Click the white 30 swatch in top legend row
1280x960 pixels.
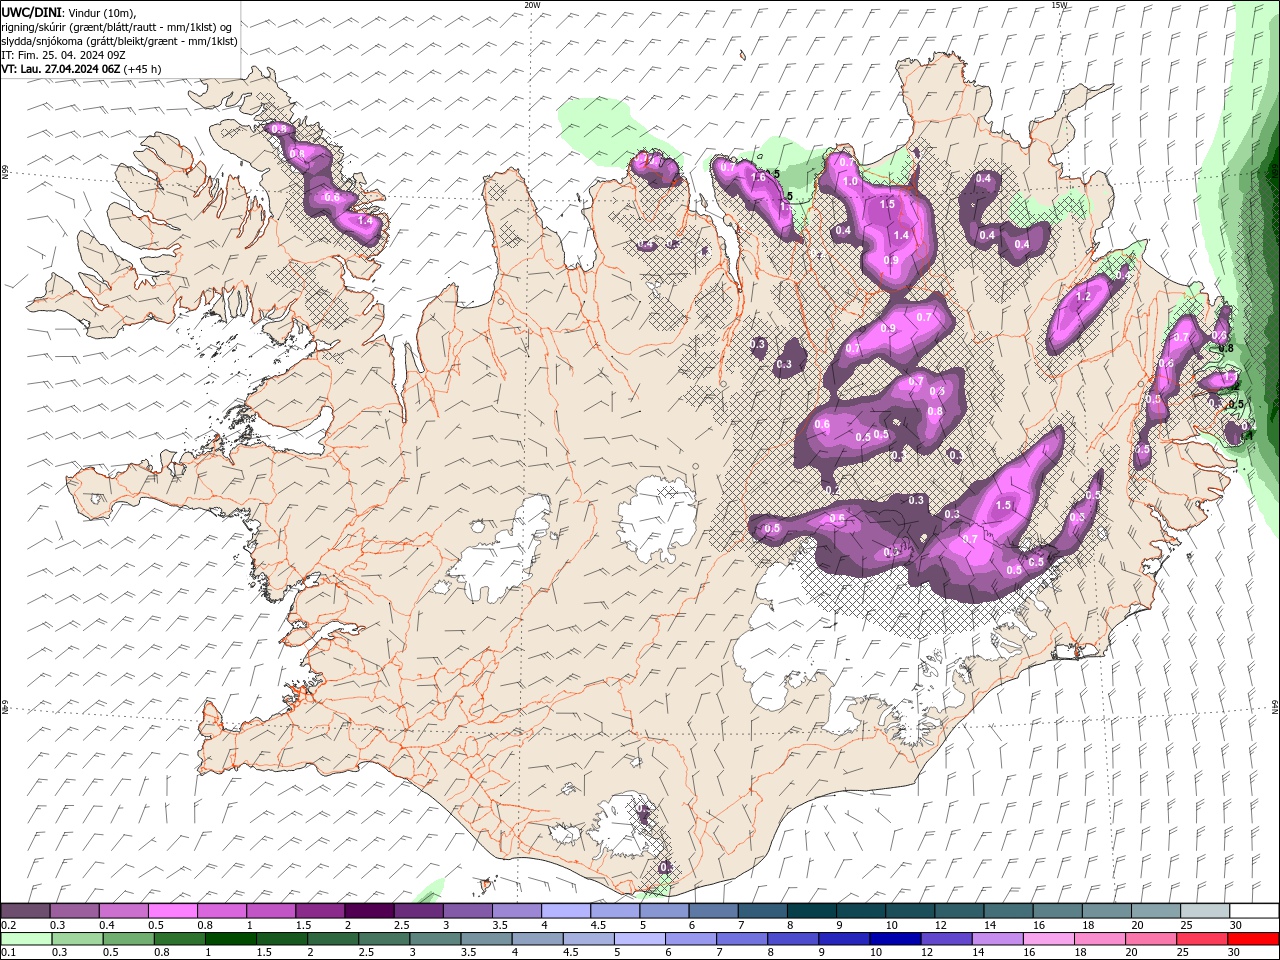tap(1254, 911)
